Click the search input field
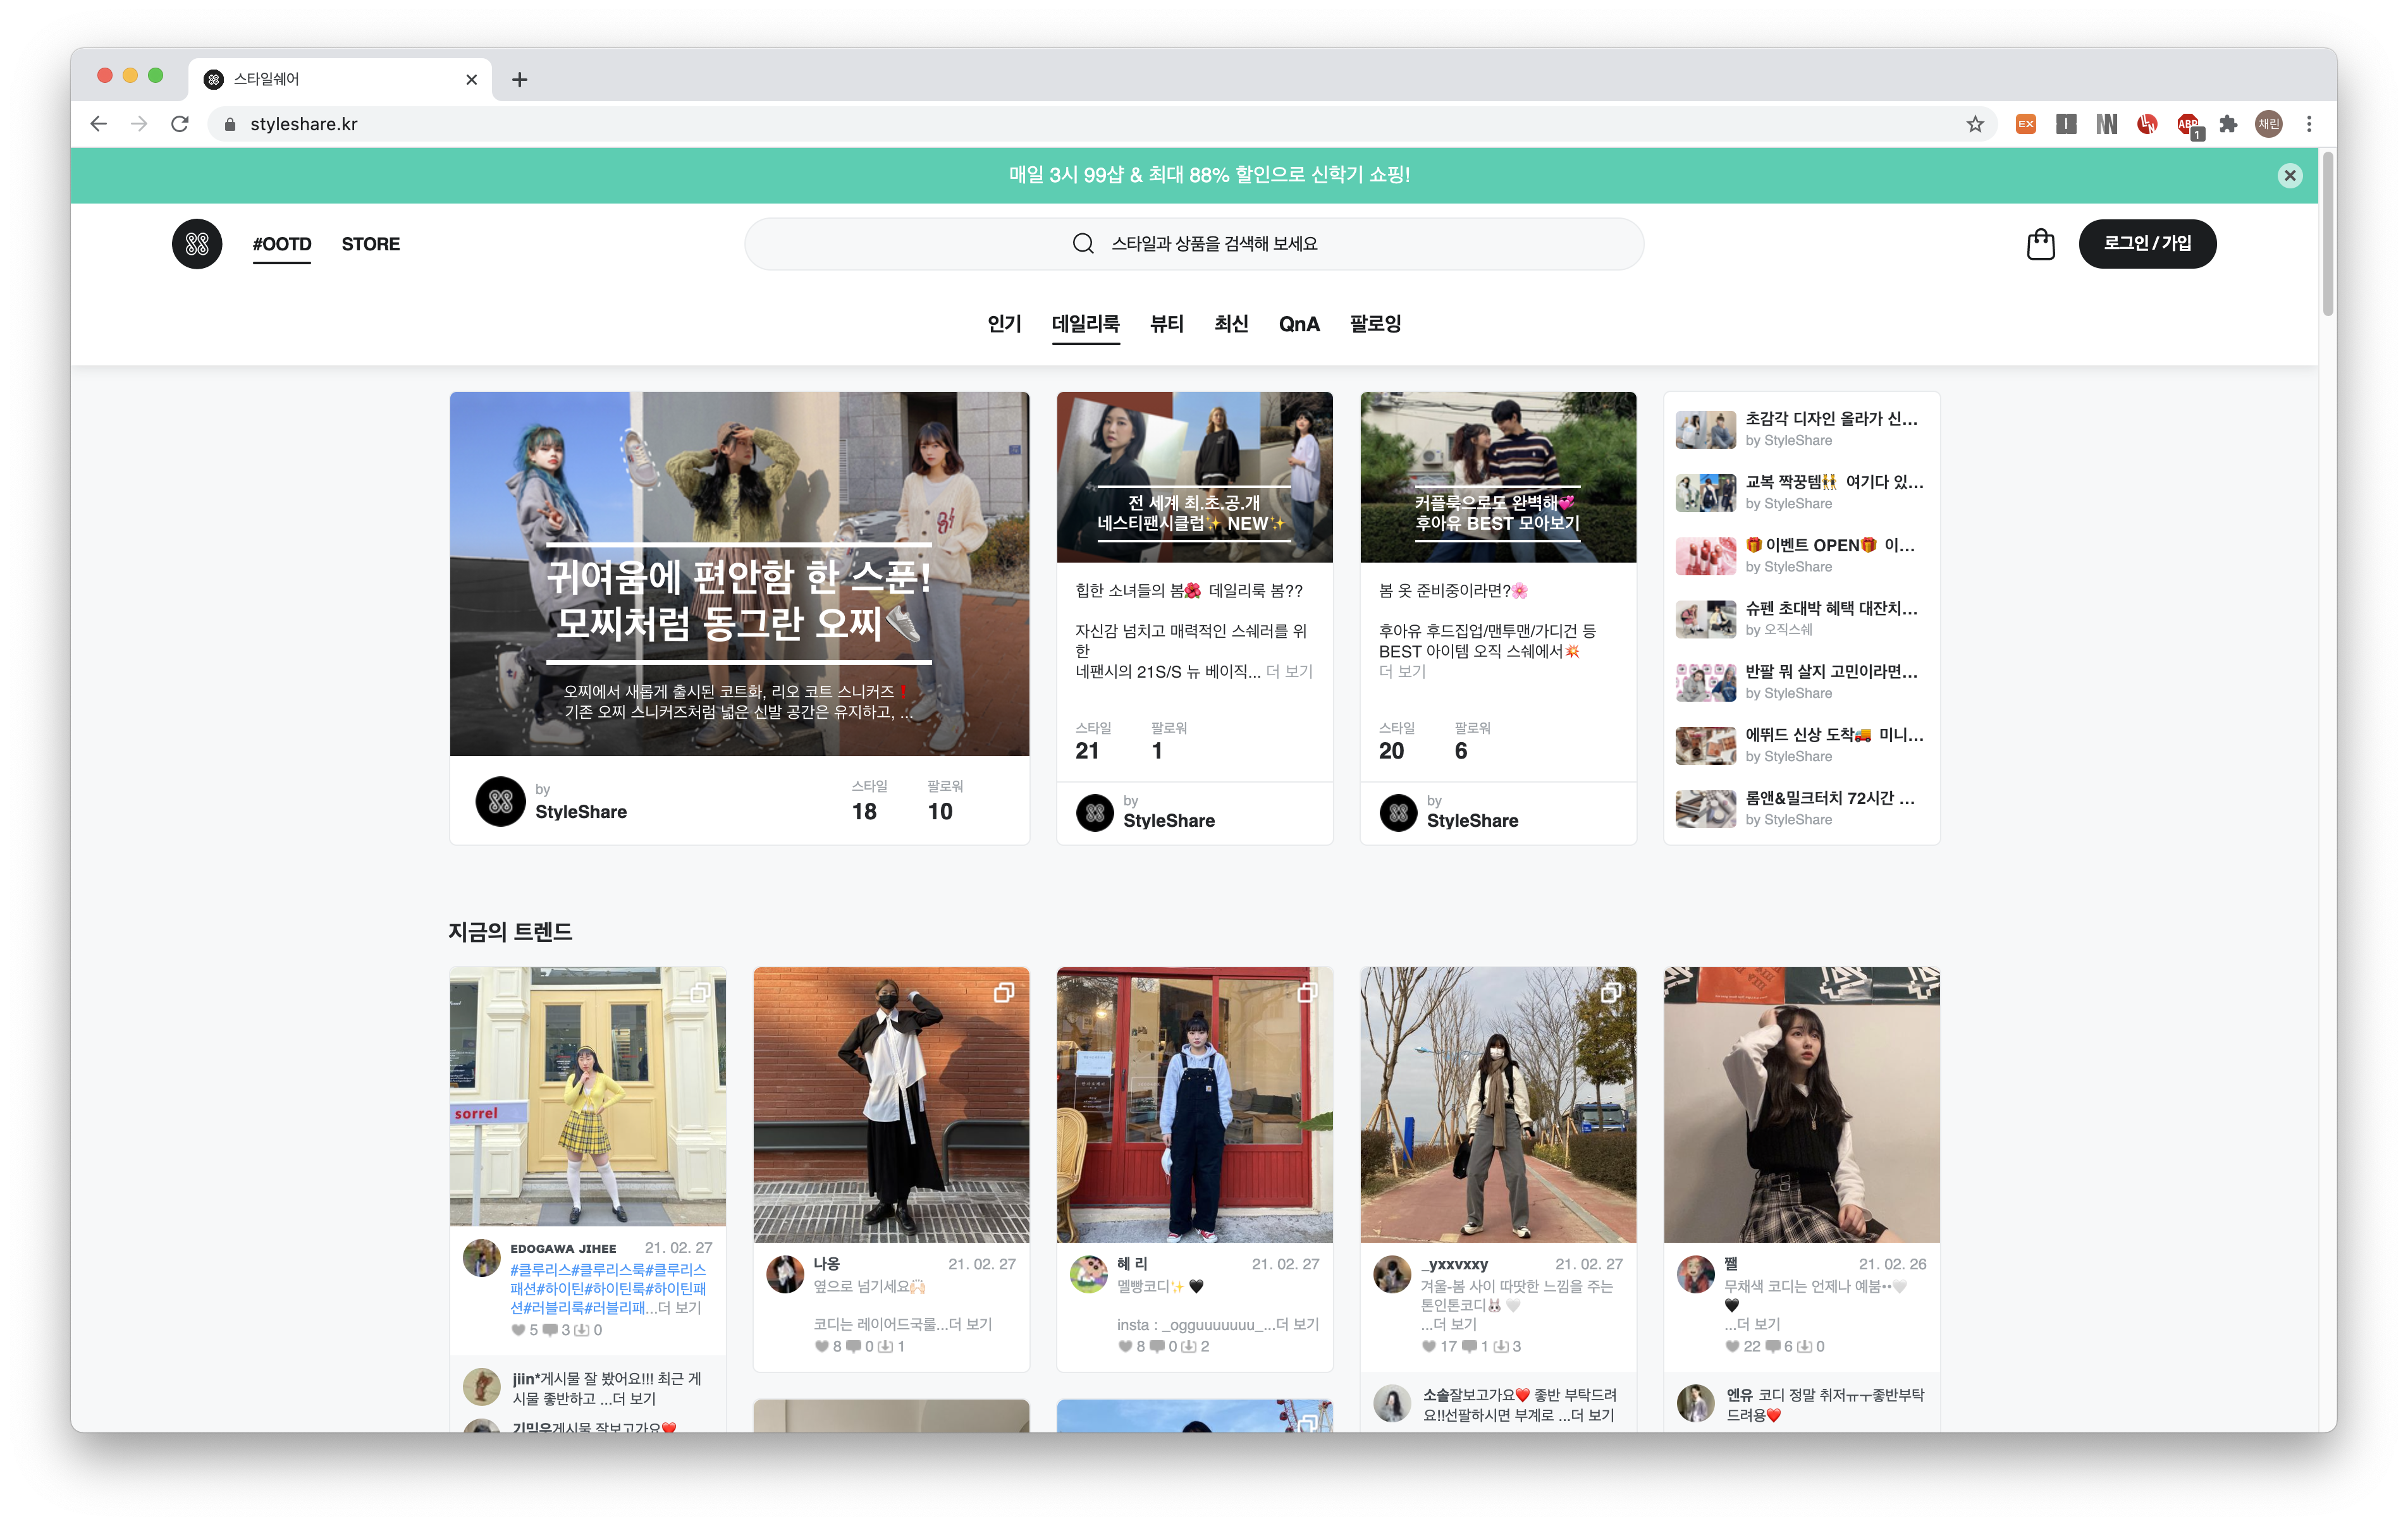This screenshot has width=2408, height=1526. pos(1194,244)
